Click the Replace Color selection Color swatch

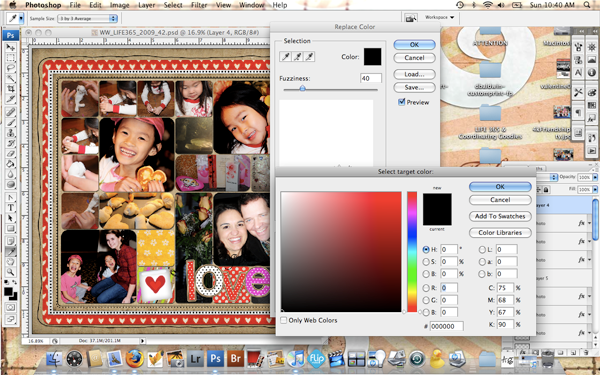[372, 57]
